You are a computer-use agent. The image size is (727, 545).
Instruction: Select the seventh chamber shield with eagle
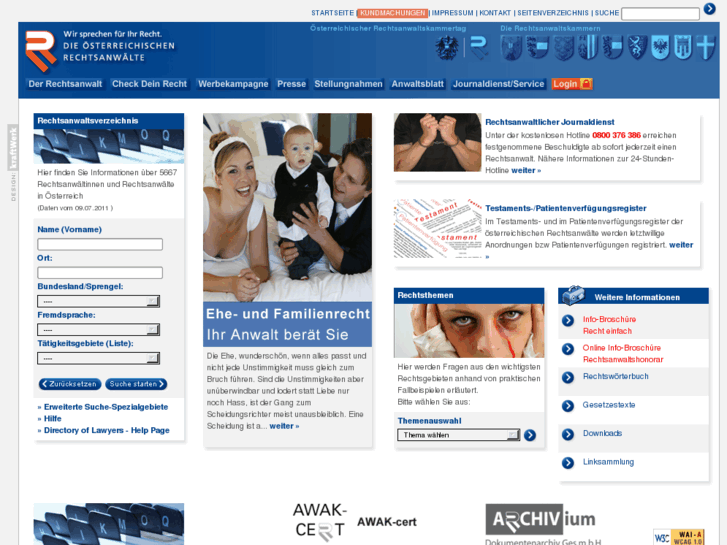click(660, 48)
